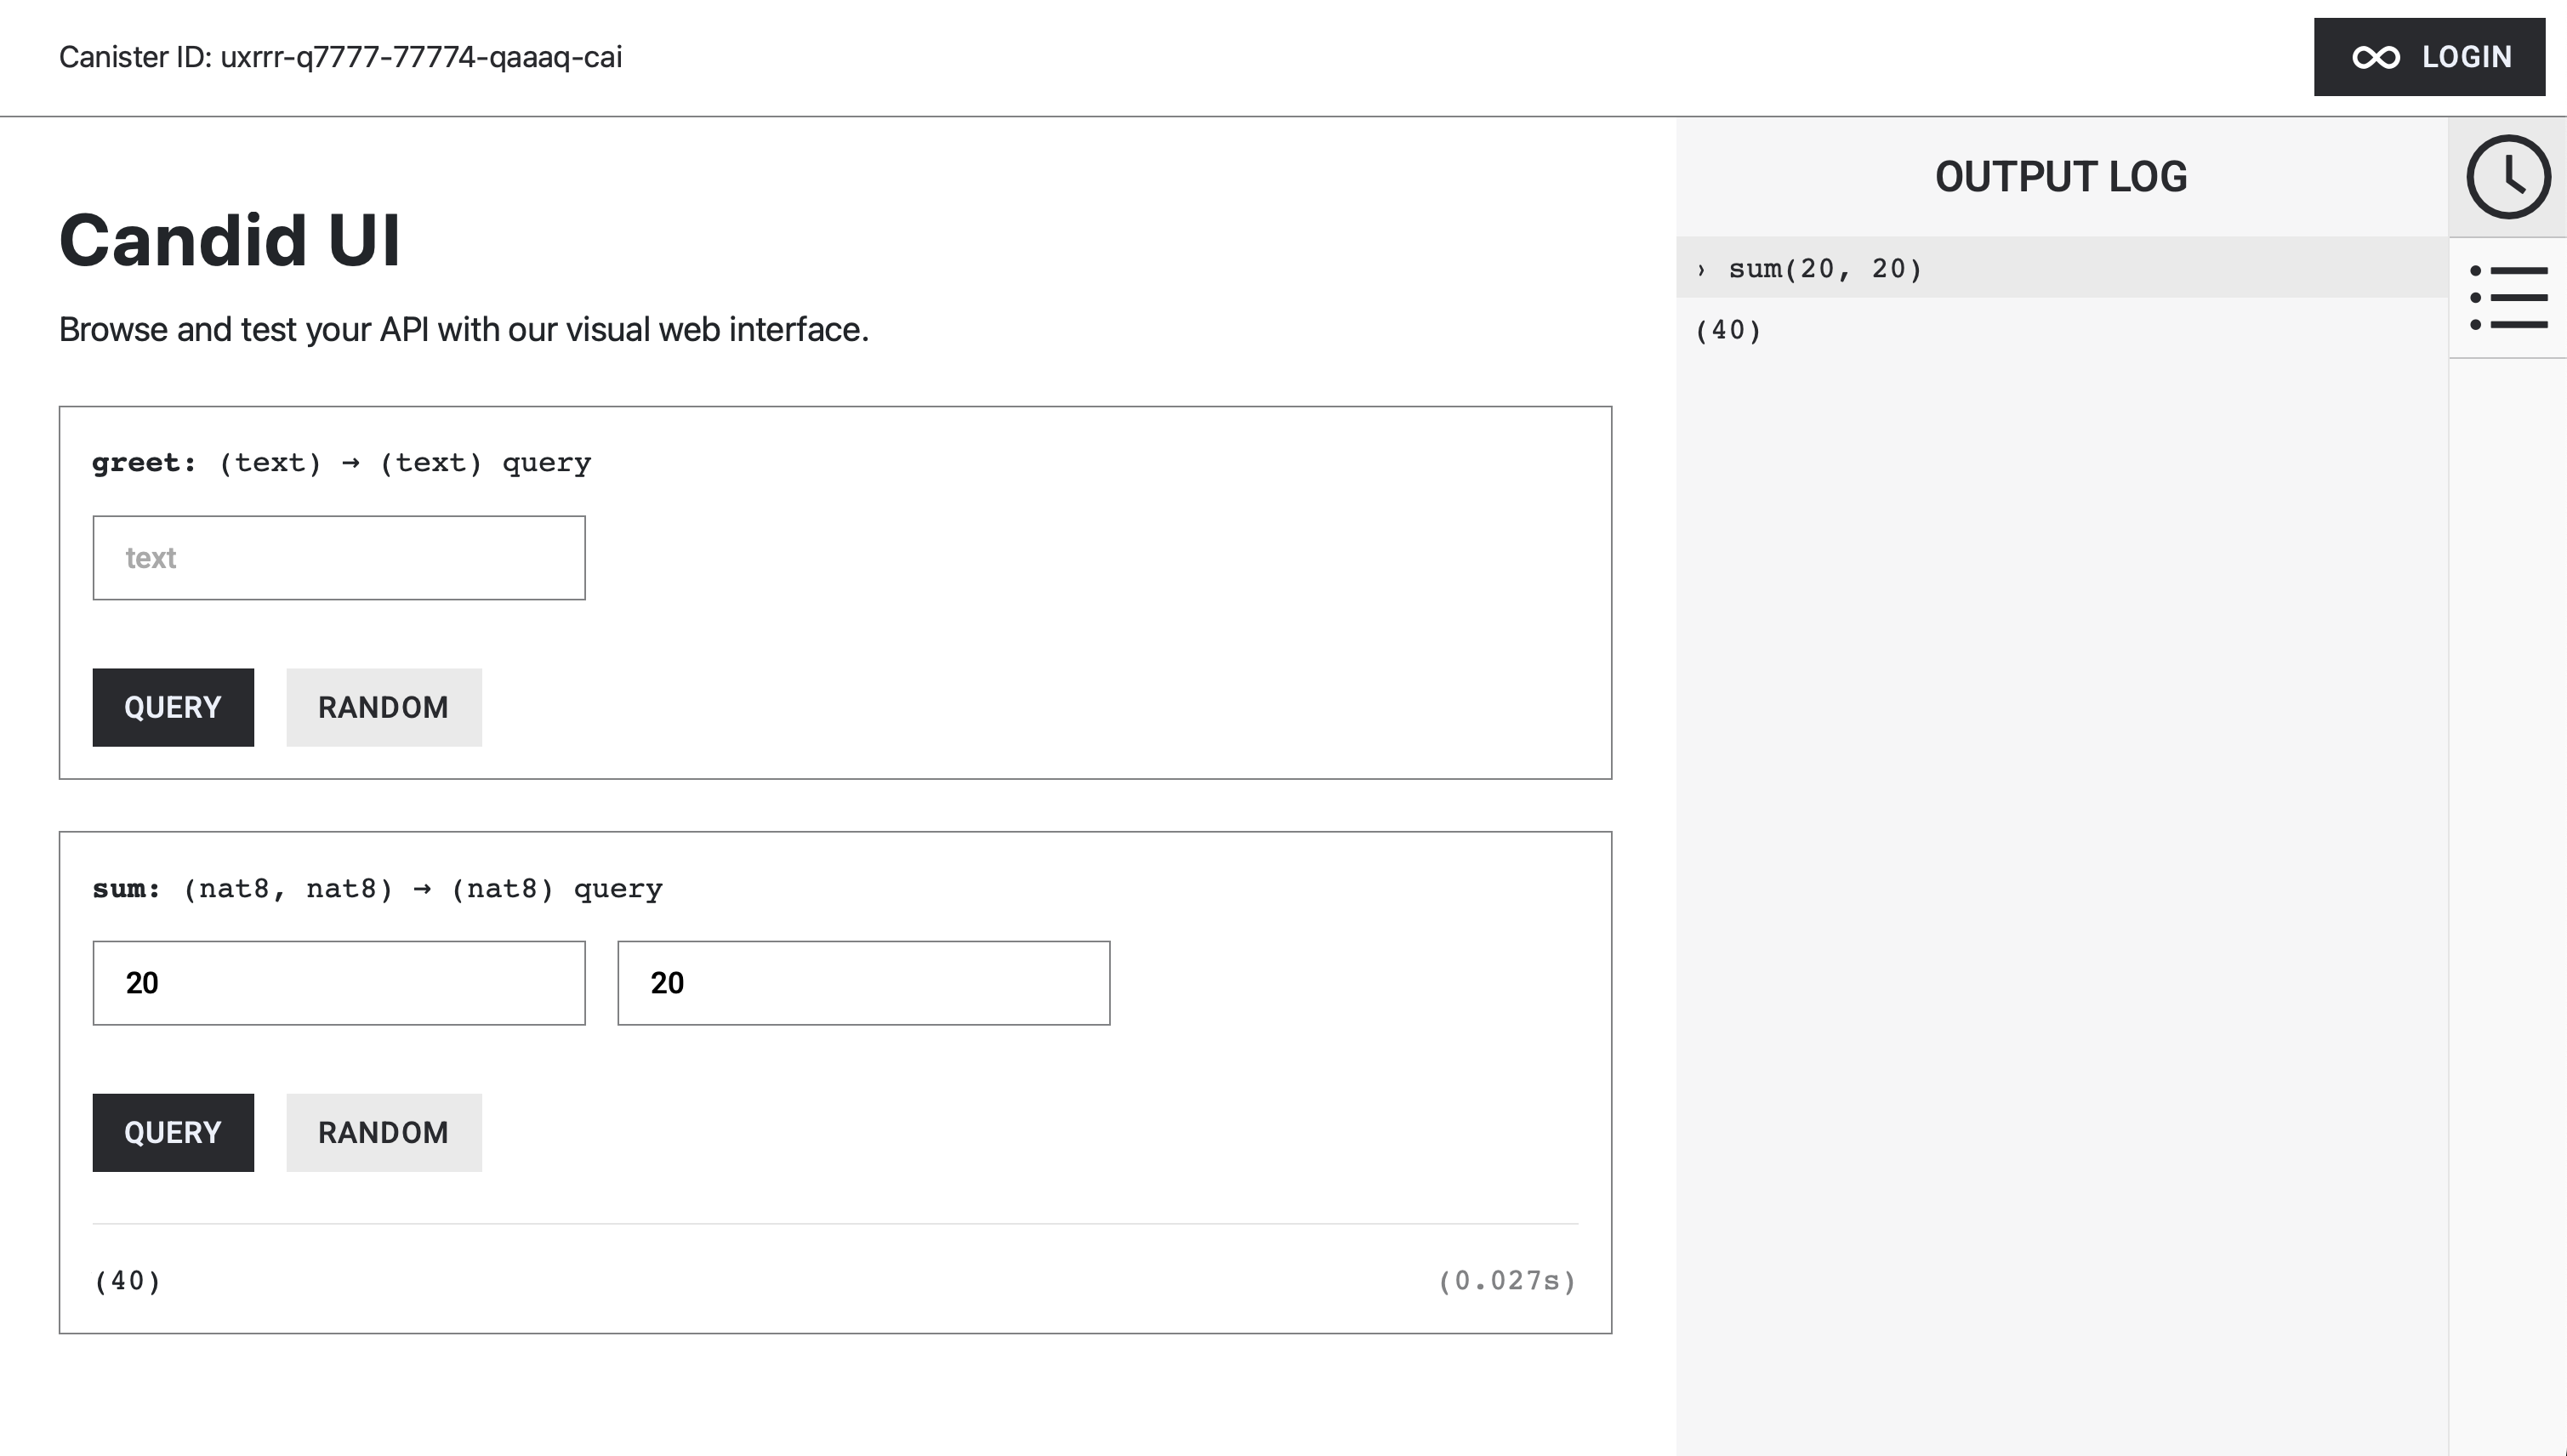Viewport: 2567px width, 1456px height.
Task: Click the 'Browse and test your API' description
Action: [x=463, y=329]
